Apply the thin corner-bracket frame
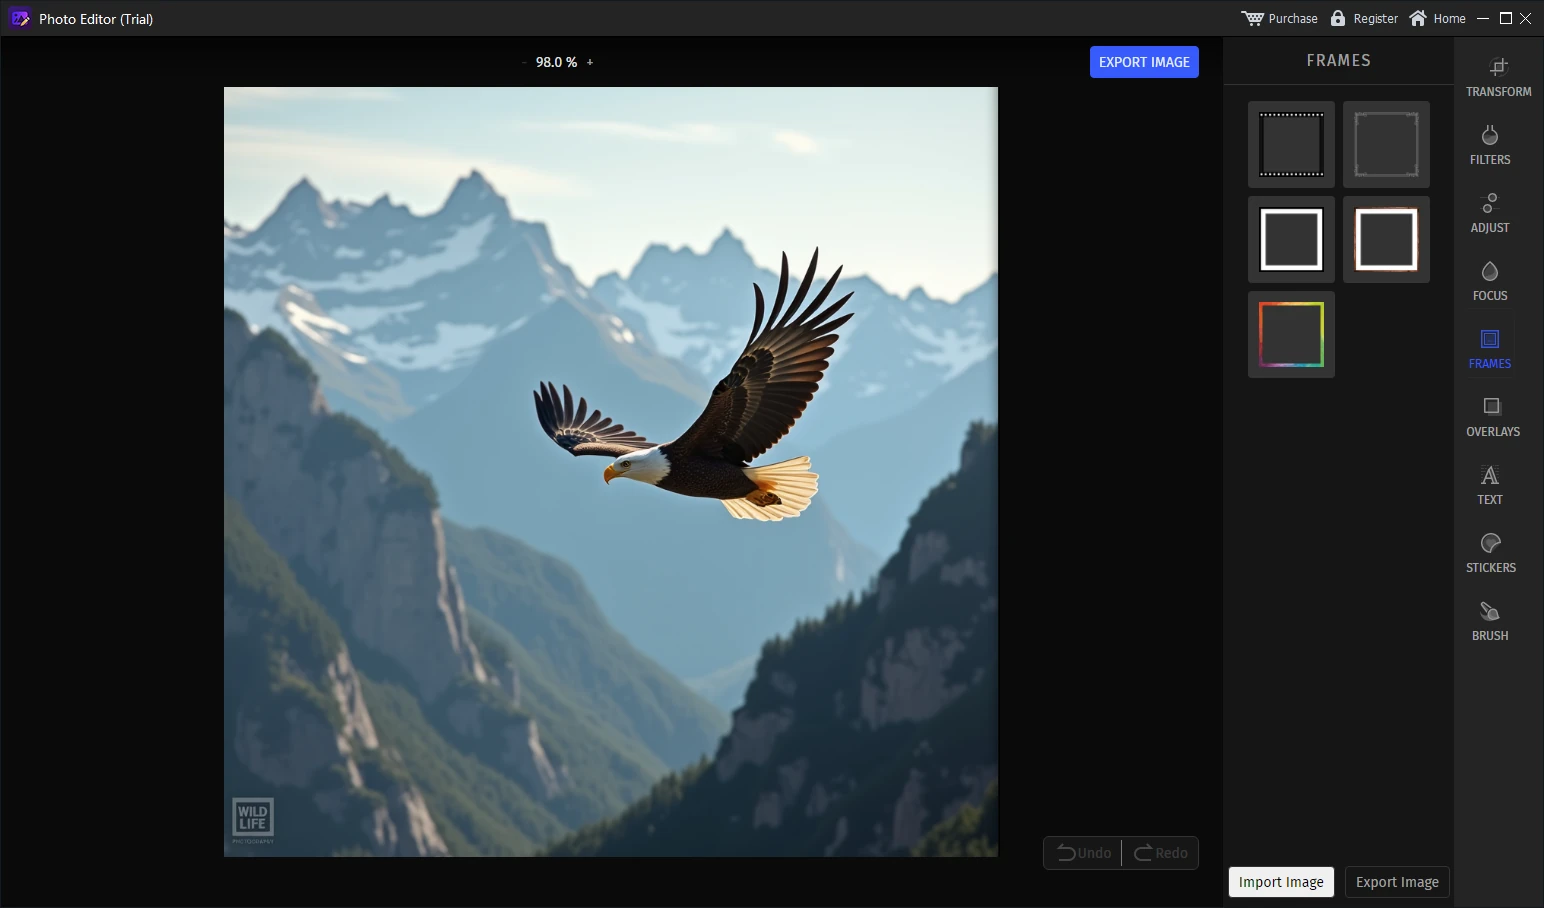Image resolution: width=1544 pixels, height=908 pixels. tap(1386, 144)
